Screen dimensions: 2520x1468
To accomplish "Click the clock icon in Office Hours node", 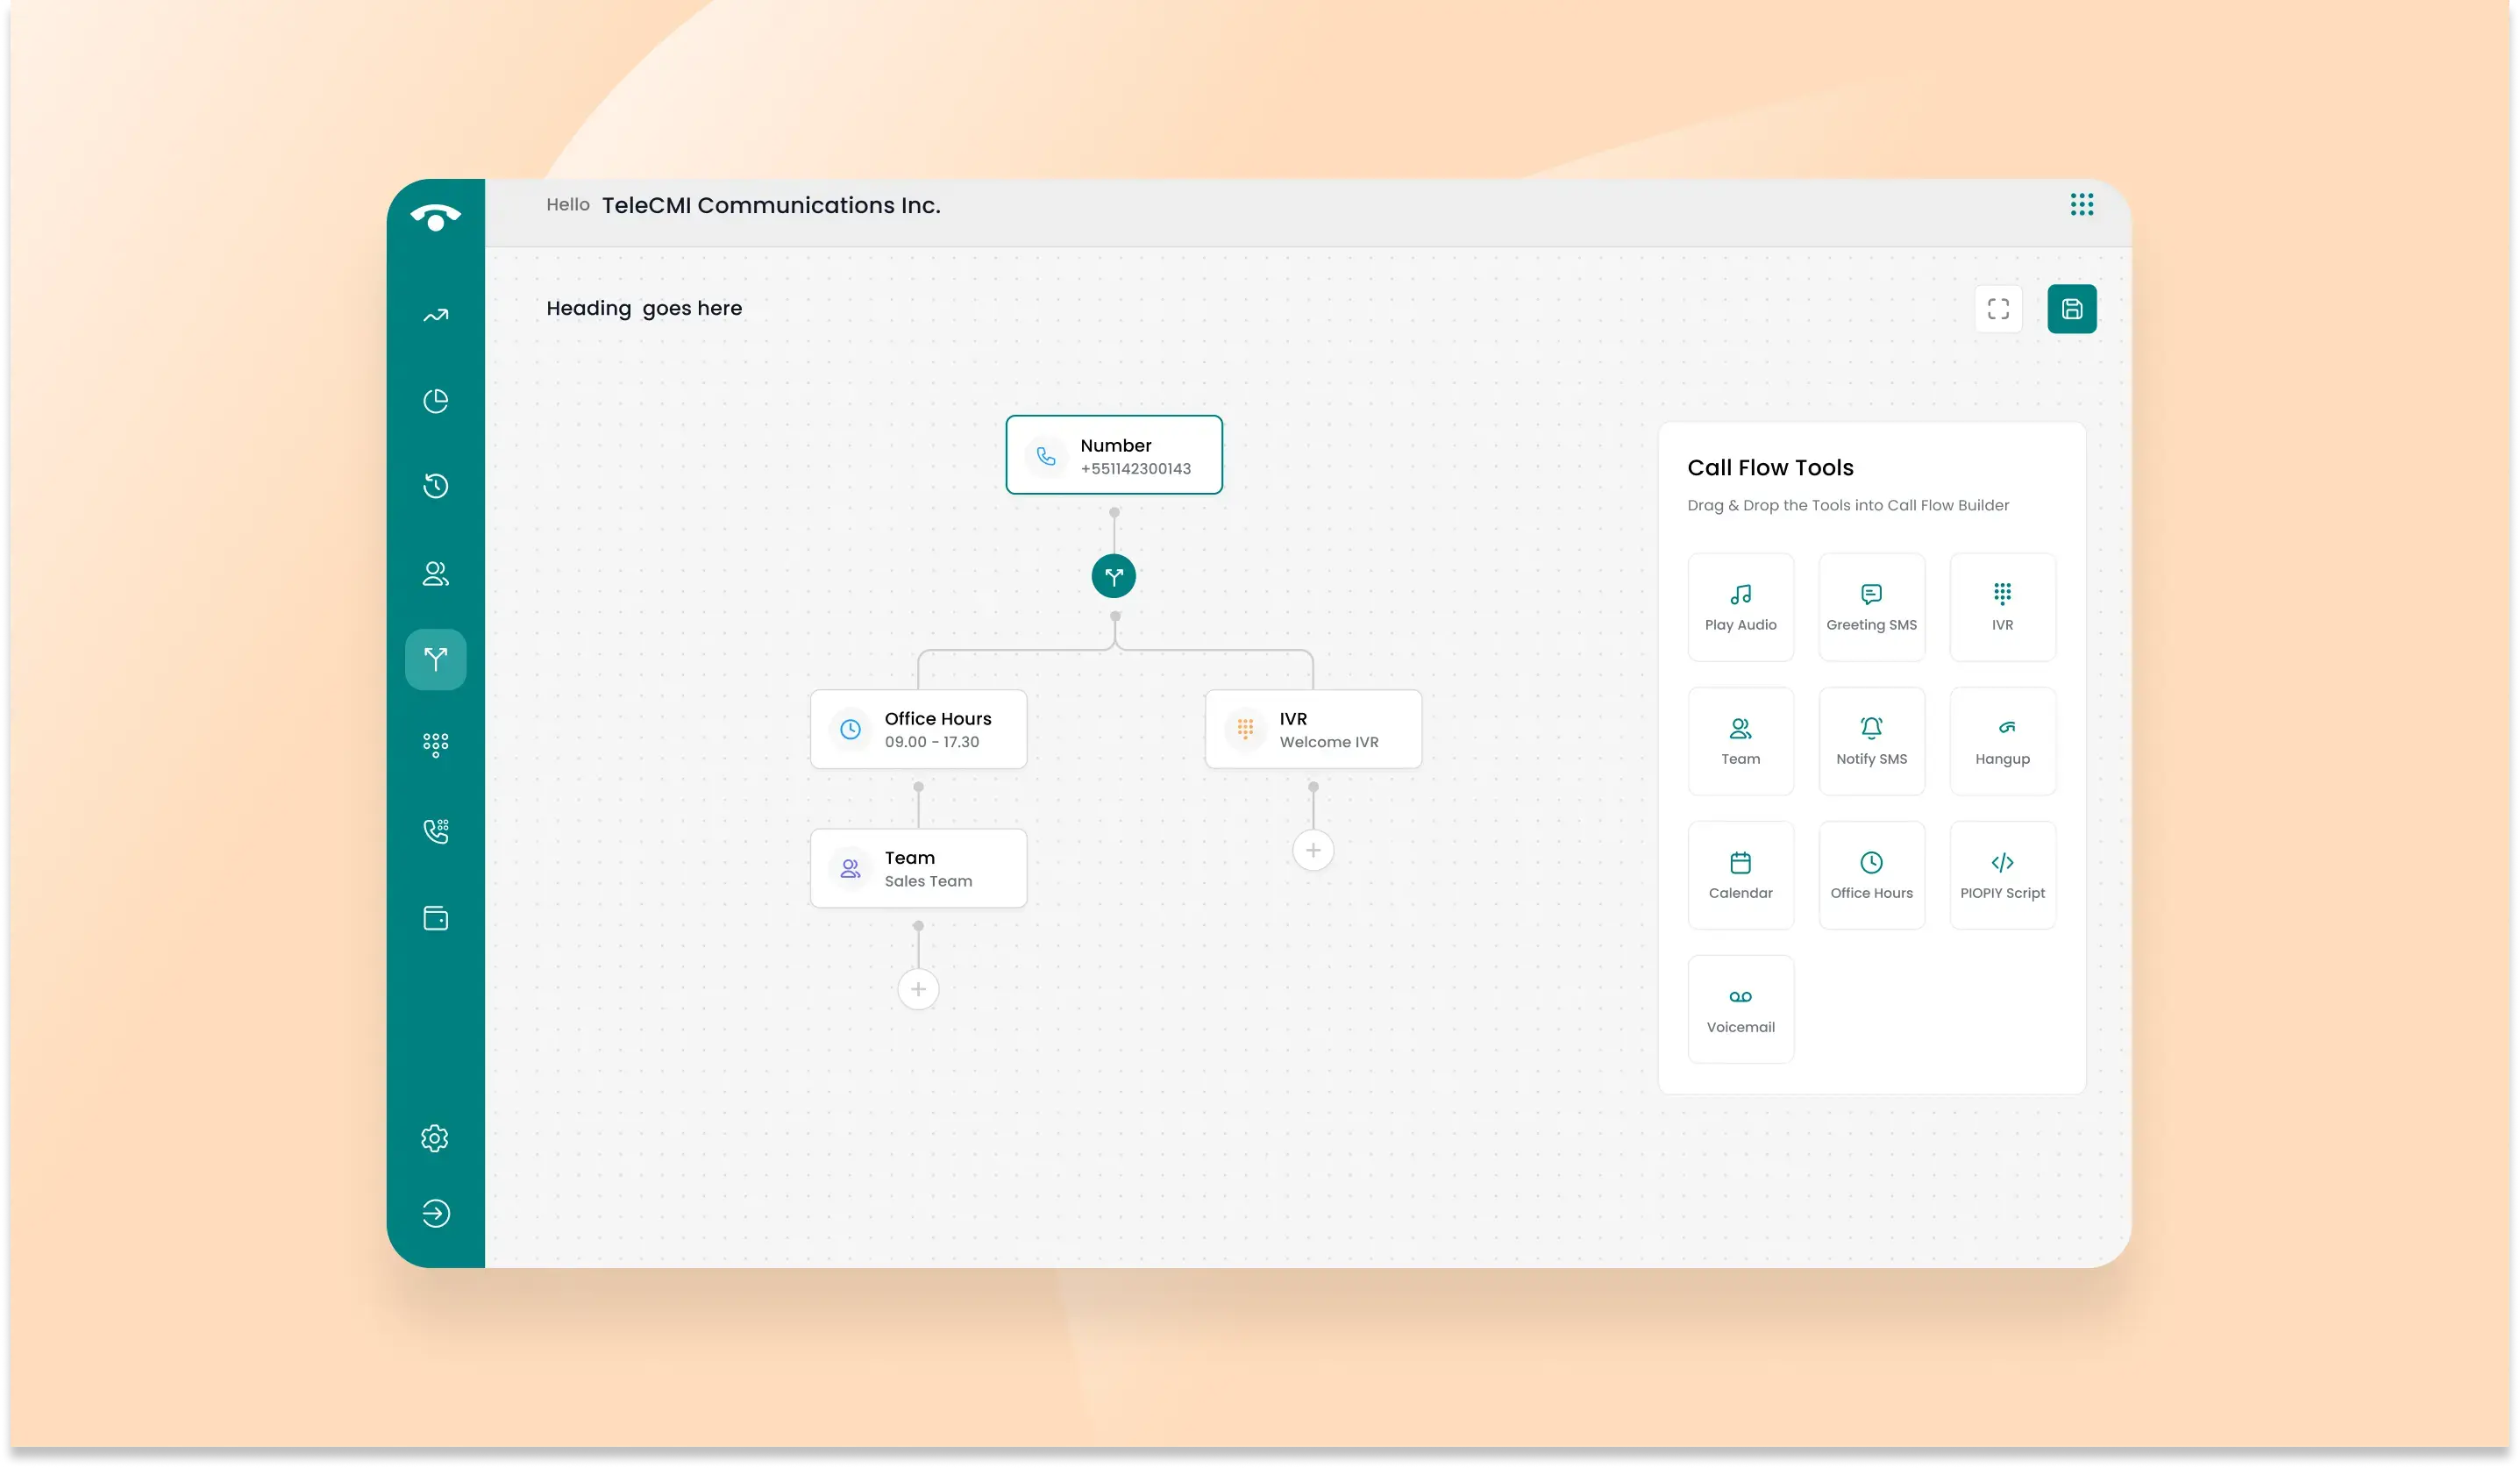I will [x=850, y=729].
